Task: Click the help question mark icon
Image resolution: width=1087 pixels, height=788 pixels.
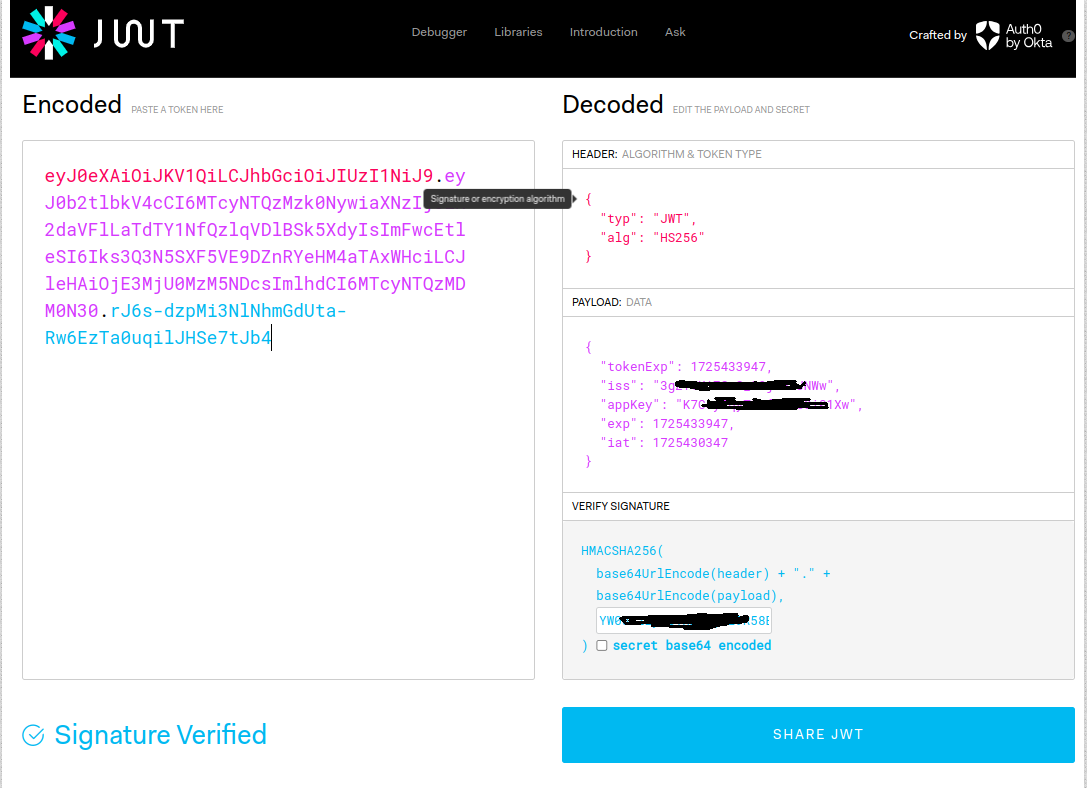Action: pos(1068,36)
